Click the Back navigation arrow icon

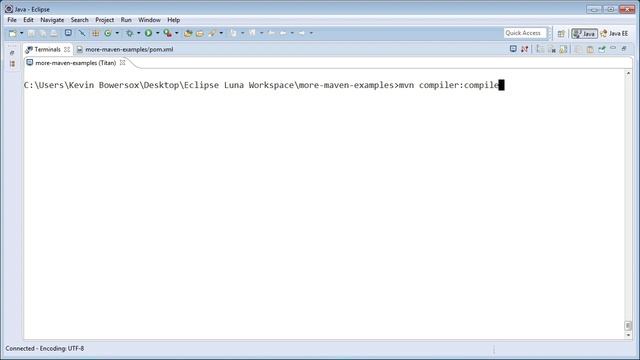pyautogui.click(x=282, y=33)
